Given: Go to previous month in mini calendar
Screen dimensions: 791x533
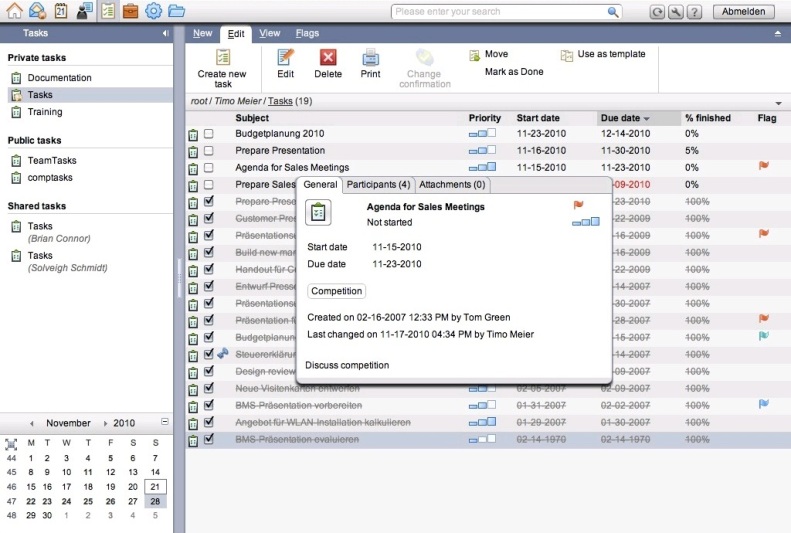Looking at the screenshot, I should (32, 424).
